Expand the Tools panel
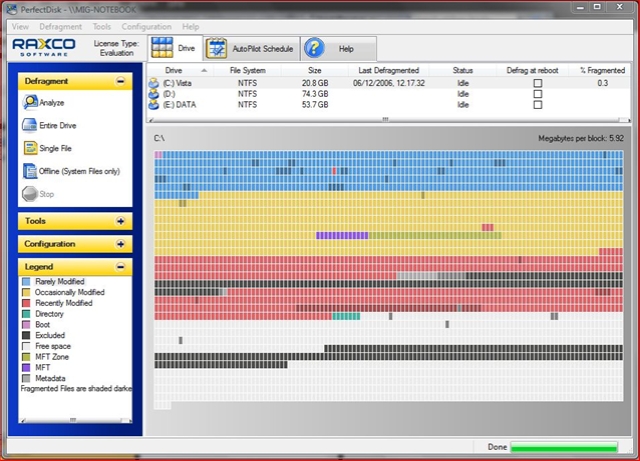The height and width of the screenshot is (461, 640). 120,221
